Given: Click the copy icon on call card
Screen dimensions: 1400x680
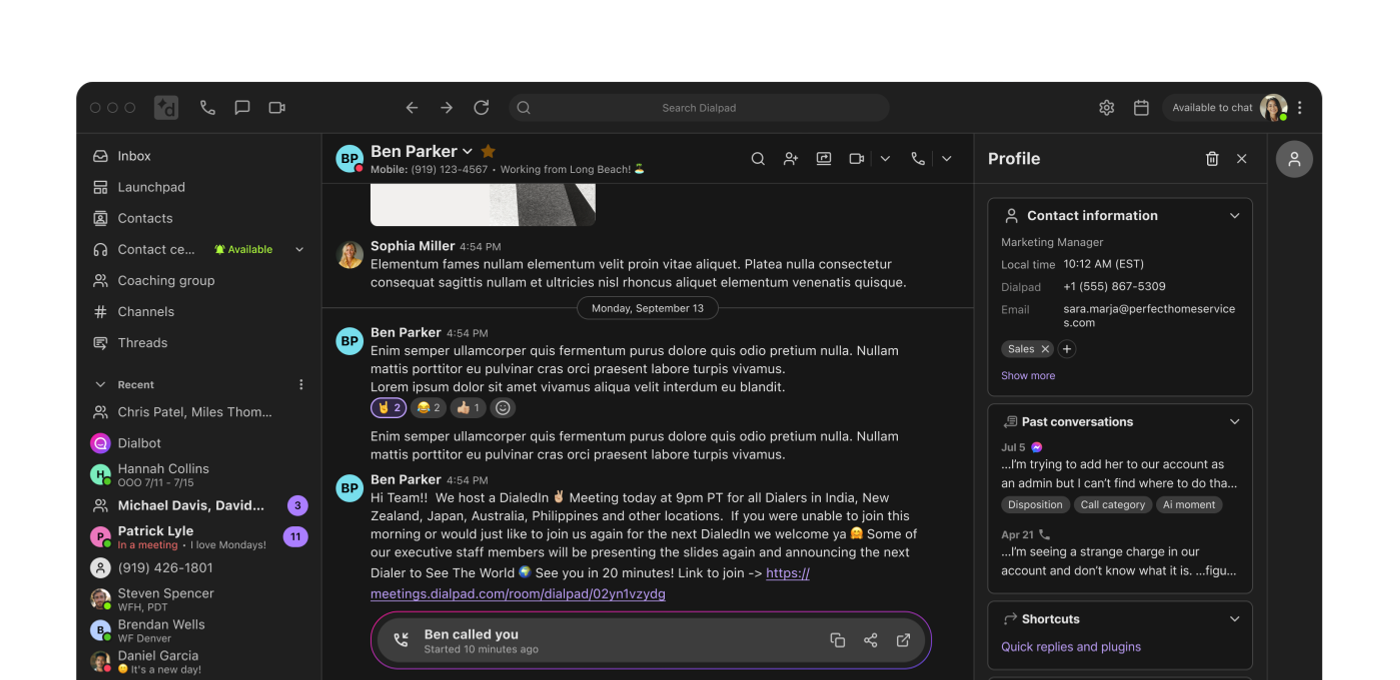Looking at the screenshot, I should [838, 641].
